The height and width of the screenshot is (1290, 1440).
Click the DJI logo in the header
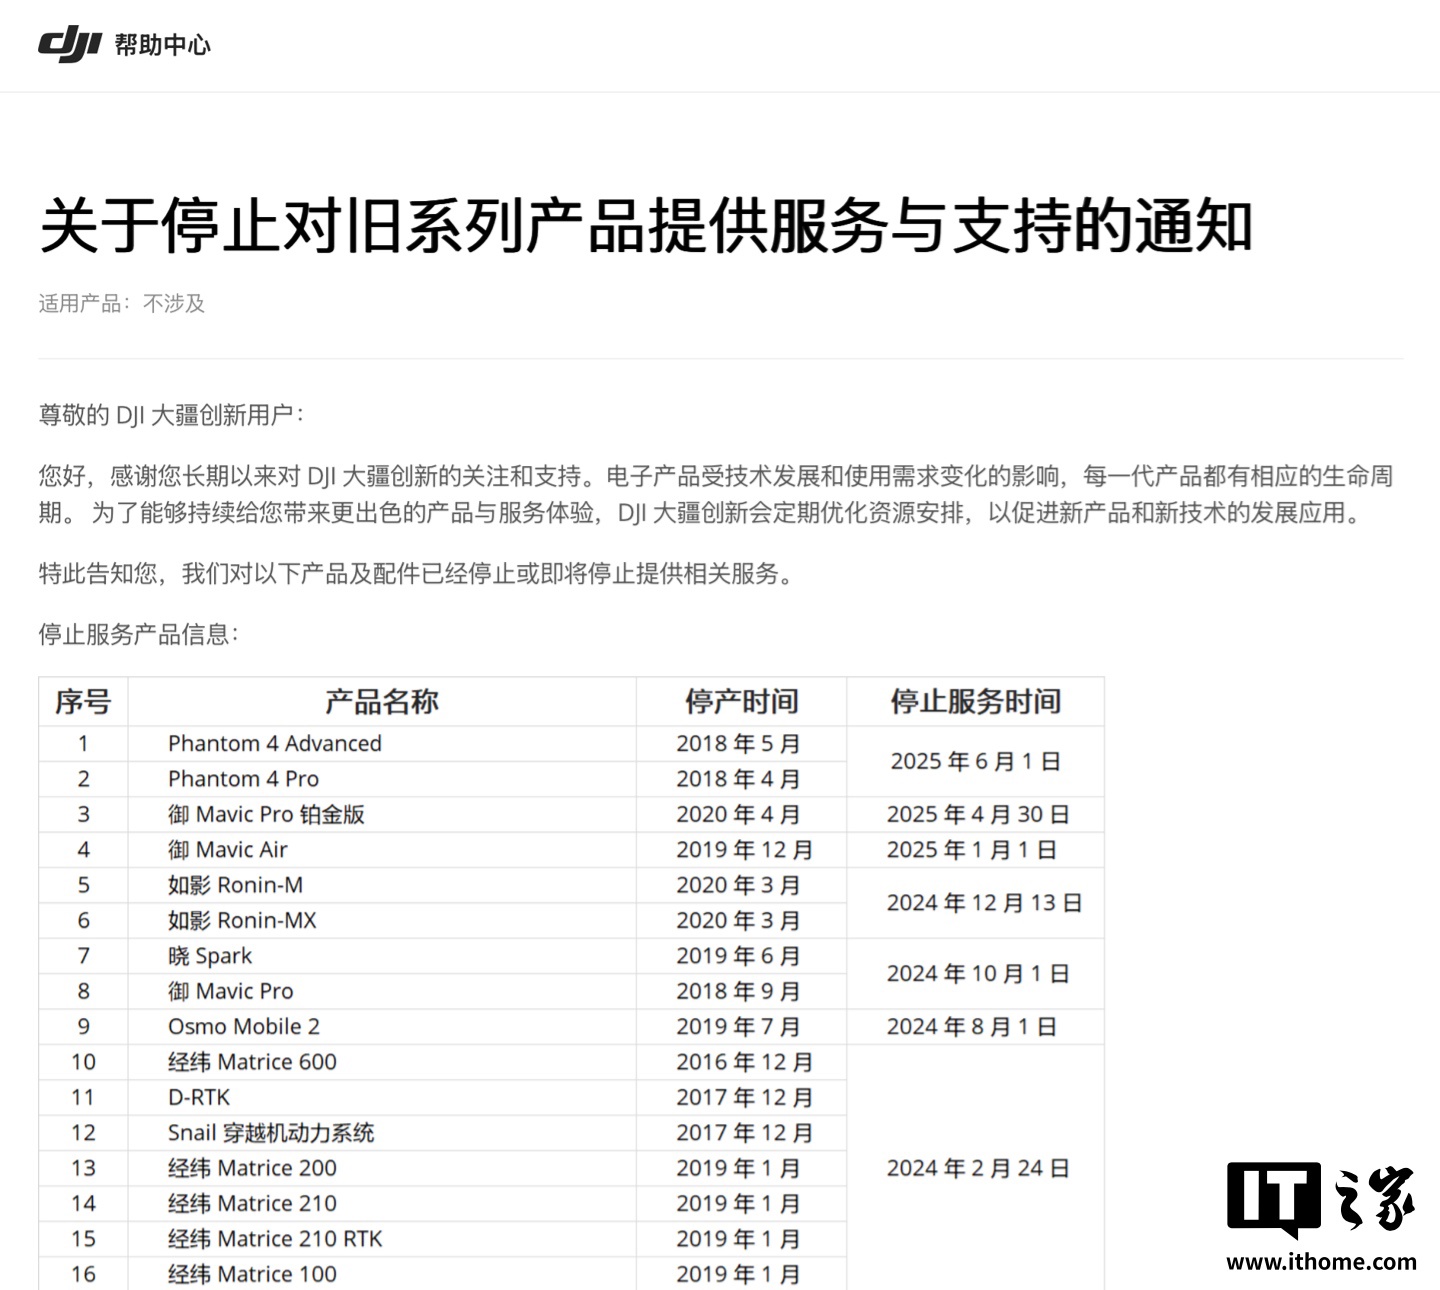pos(70,45)
